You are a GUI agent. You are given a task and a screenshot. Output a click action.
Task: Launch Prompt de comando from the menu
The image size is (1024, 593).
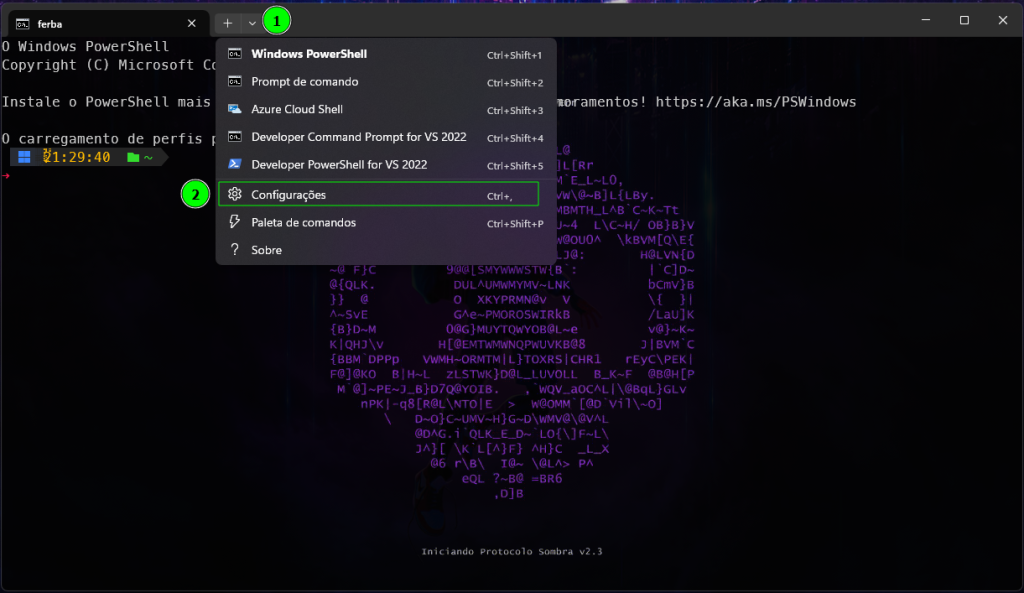304,82
